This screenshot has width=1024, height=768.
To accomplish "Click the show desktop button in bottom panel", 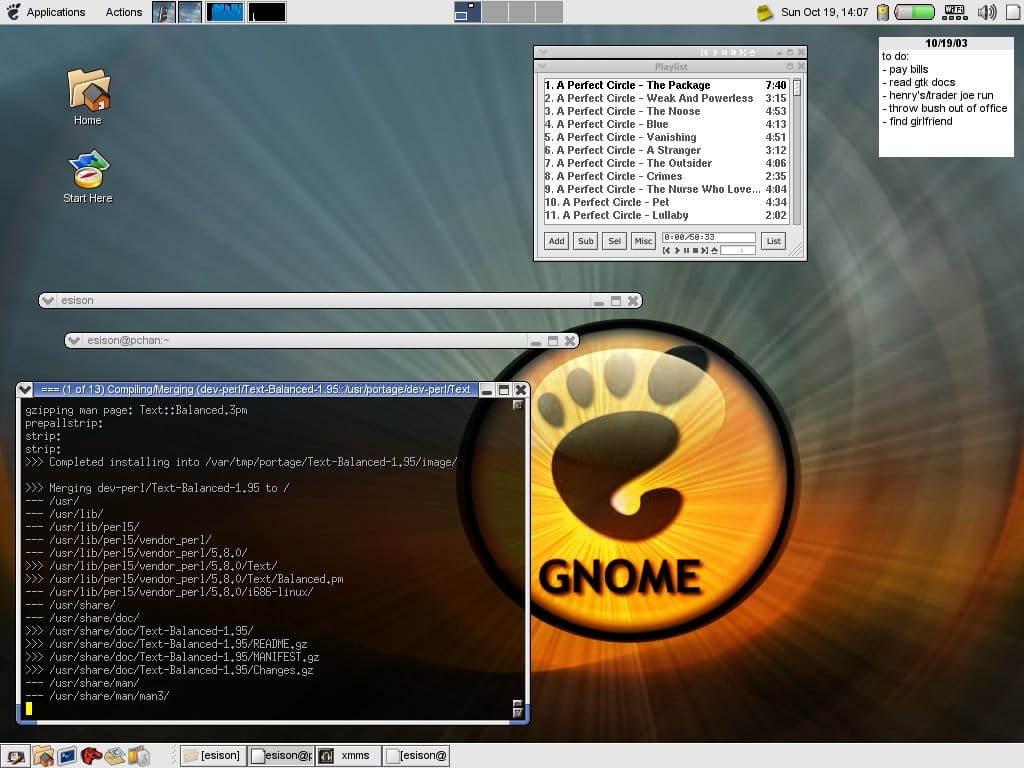I will (15, 756).
